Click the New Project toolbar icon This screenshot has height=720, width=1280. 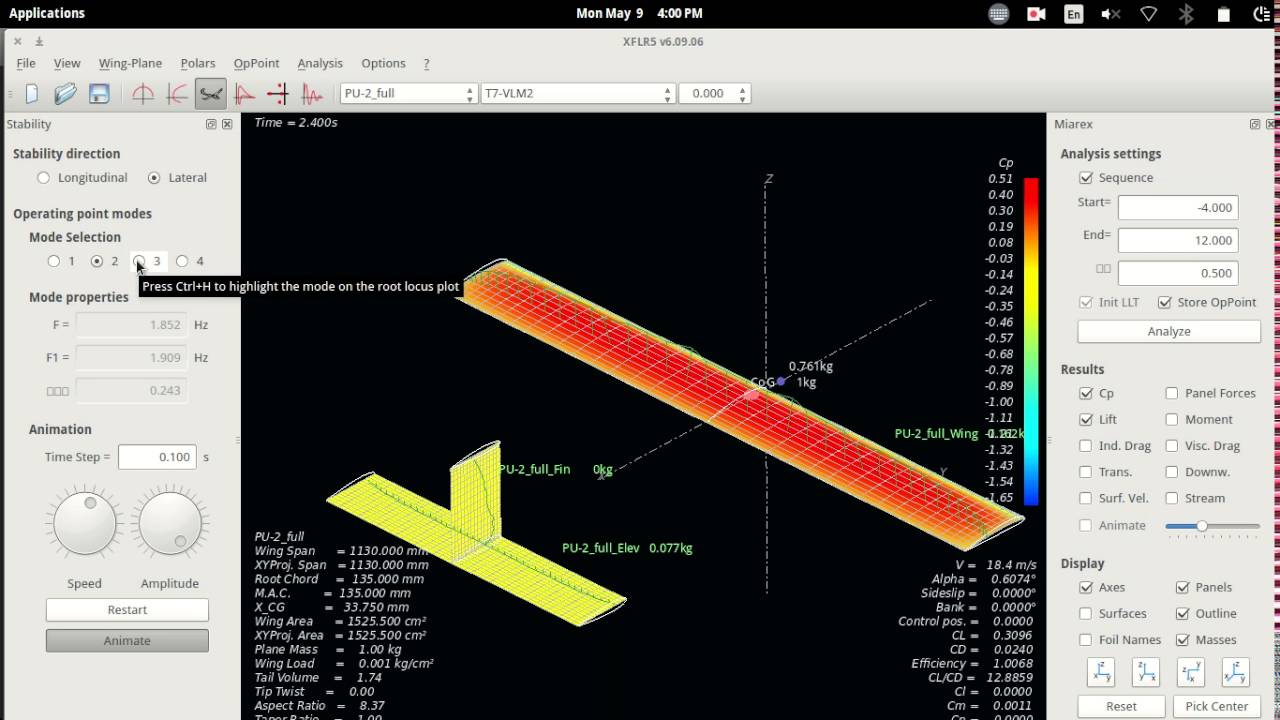click(x=32, y=94)
